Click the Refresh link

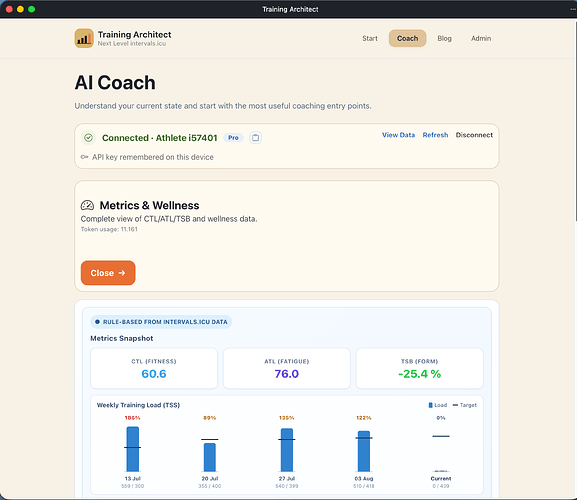pos(435,135)
